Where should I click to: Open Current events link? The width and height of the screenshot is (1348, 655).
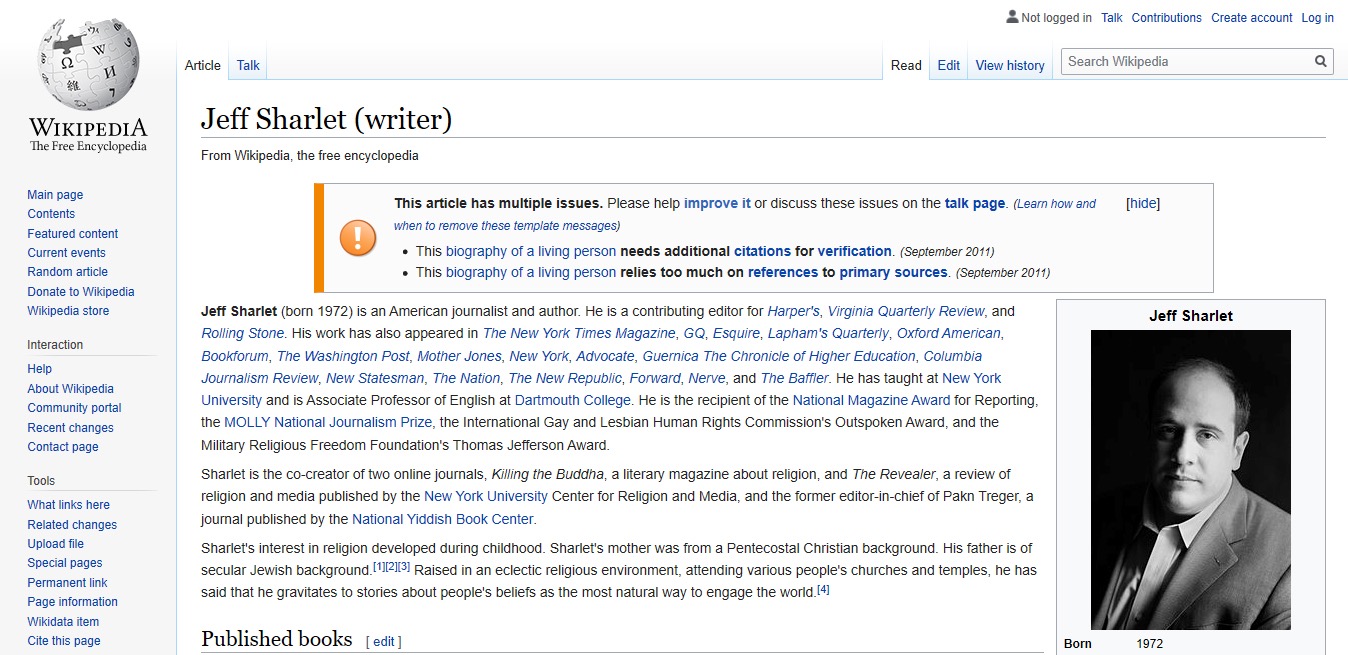pyautogui.click(x=66, y=253)
